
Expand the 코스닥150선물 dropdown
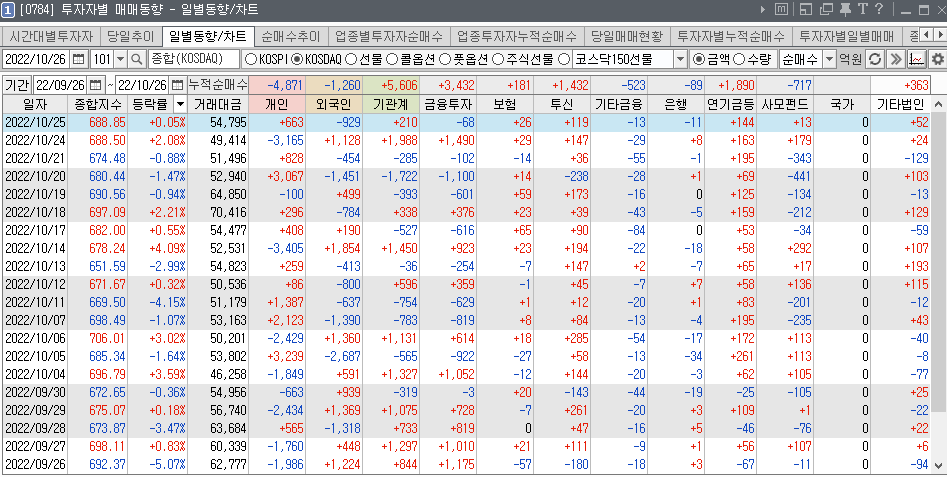pyautogui.click(x=679, y=59)
